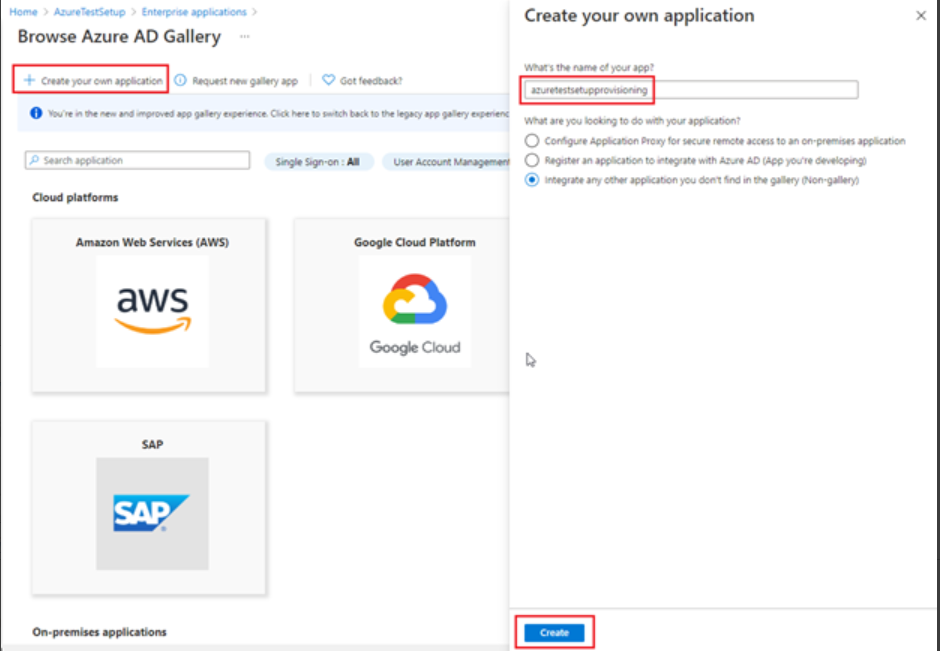Screen dimensions: 940x651
Task: Click the heart icon next to Got feedback
Action: [x=329, y=80]
